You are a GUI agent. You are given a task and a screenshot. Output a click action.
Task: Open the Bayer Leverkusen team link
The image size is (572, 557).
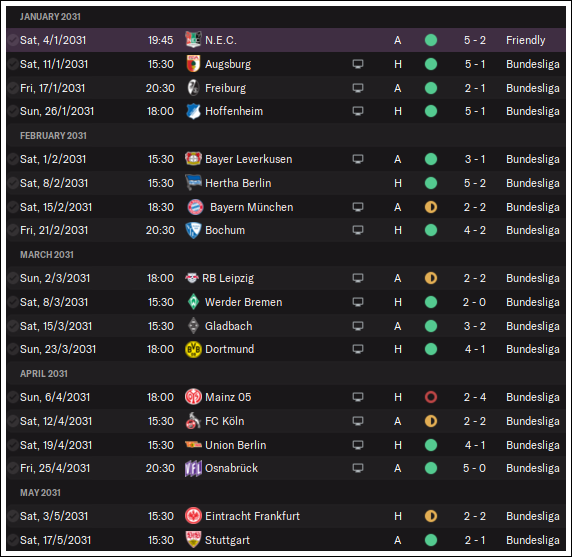click(x=248, y=159)
